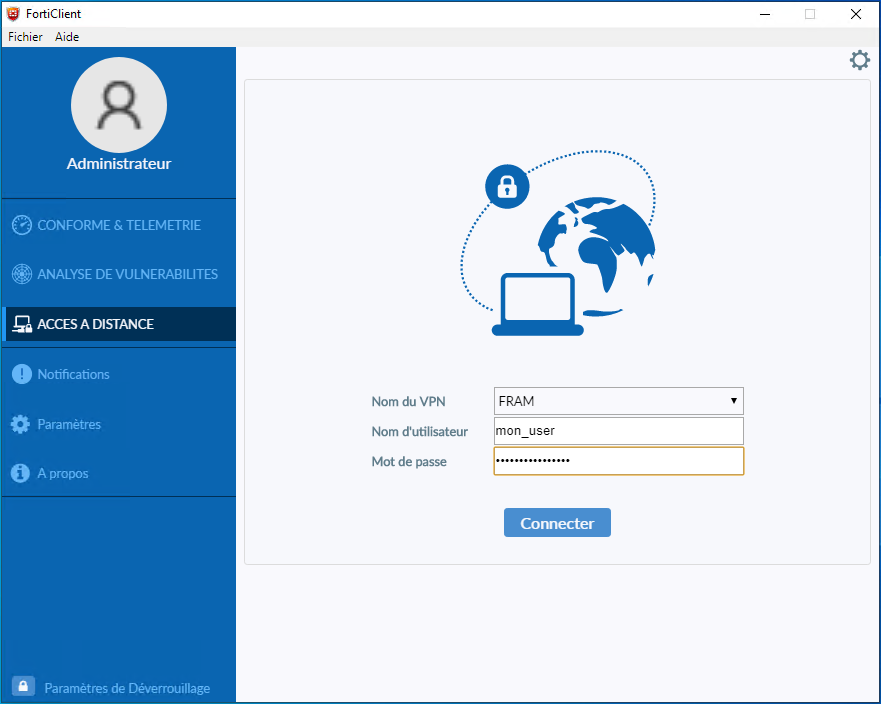881x704 pixels.
Task: Open Paramètres de Déverrouillage link
Action: point(128,688)
